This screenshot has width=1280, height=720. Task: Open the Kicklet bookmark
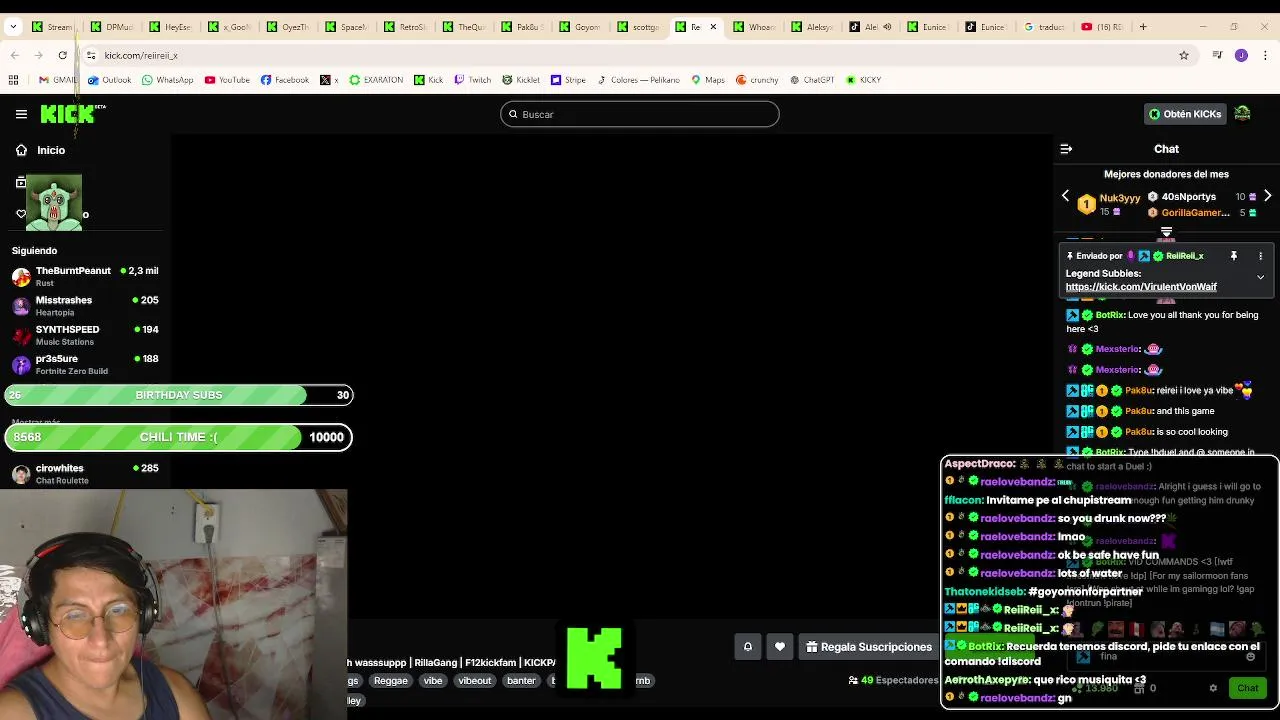[x=521, y=80]
